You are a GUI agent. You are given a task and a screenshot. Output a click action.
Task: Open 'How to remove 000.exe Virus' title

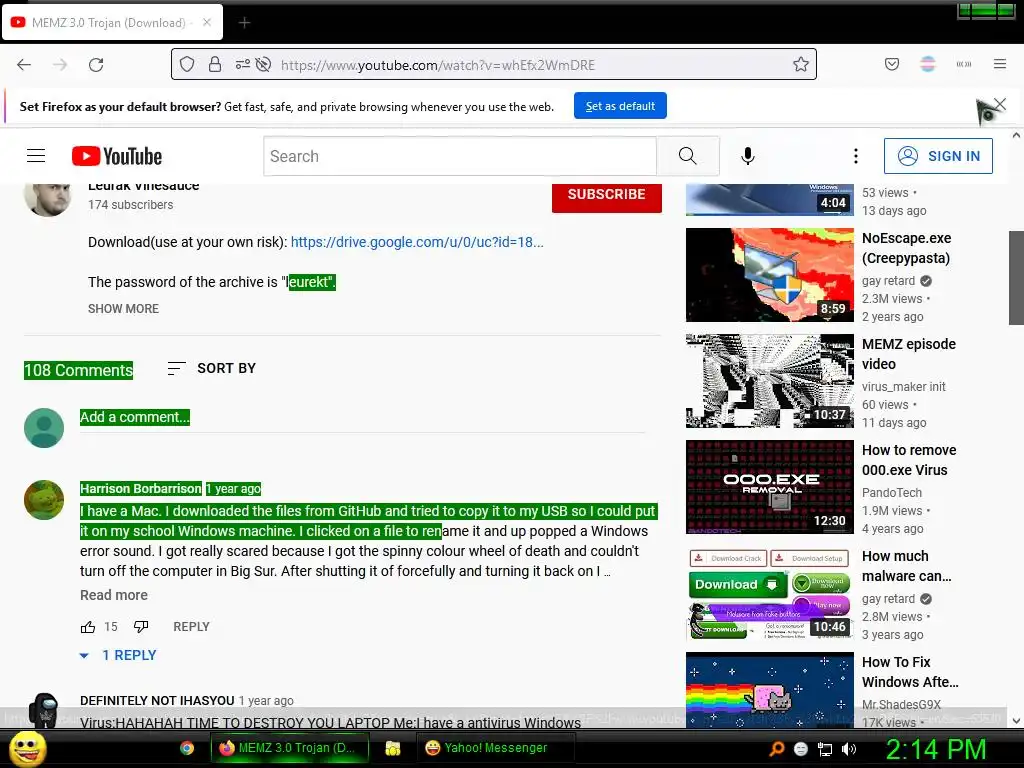click(x=909, y=460)
